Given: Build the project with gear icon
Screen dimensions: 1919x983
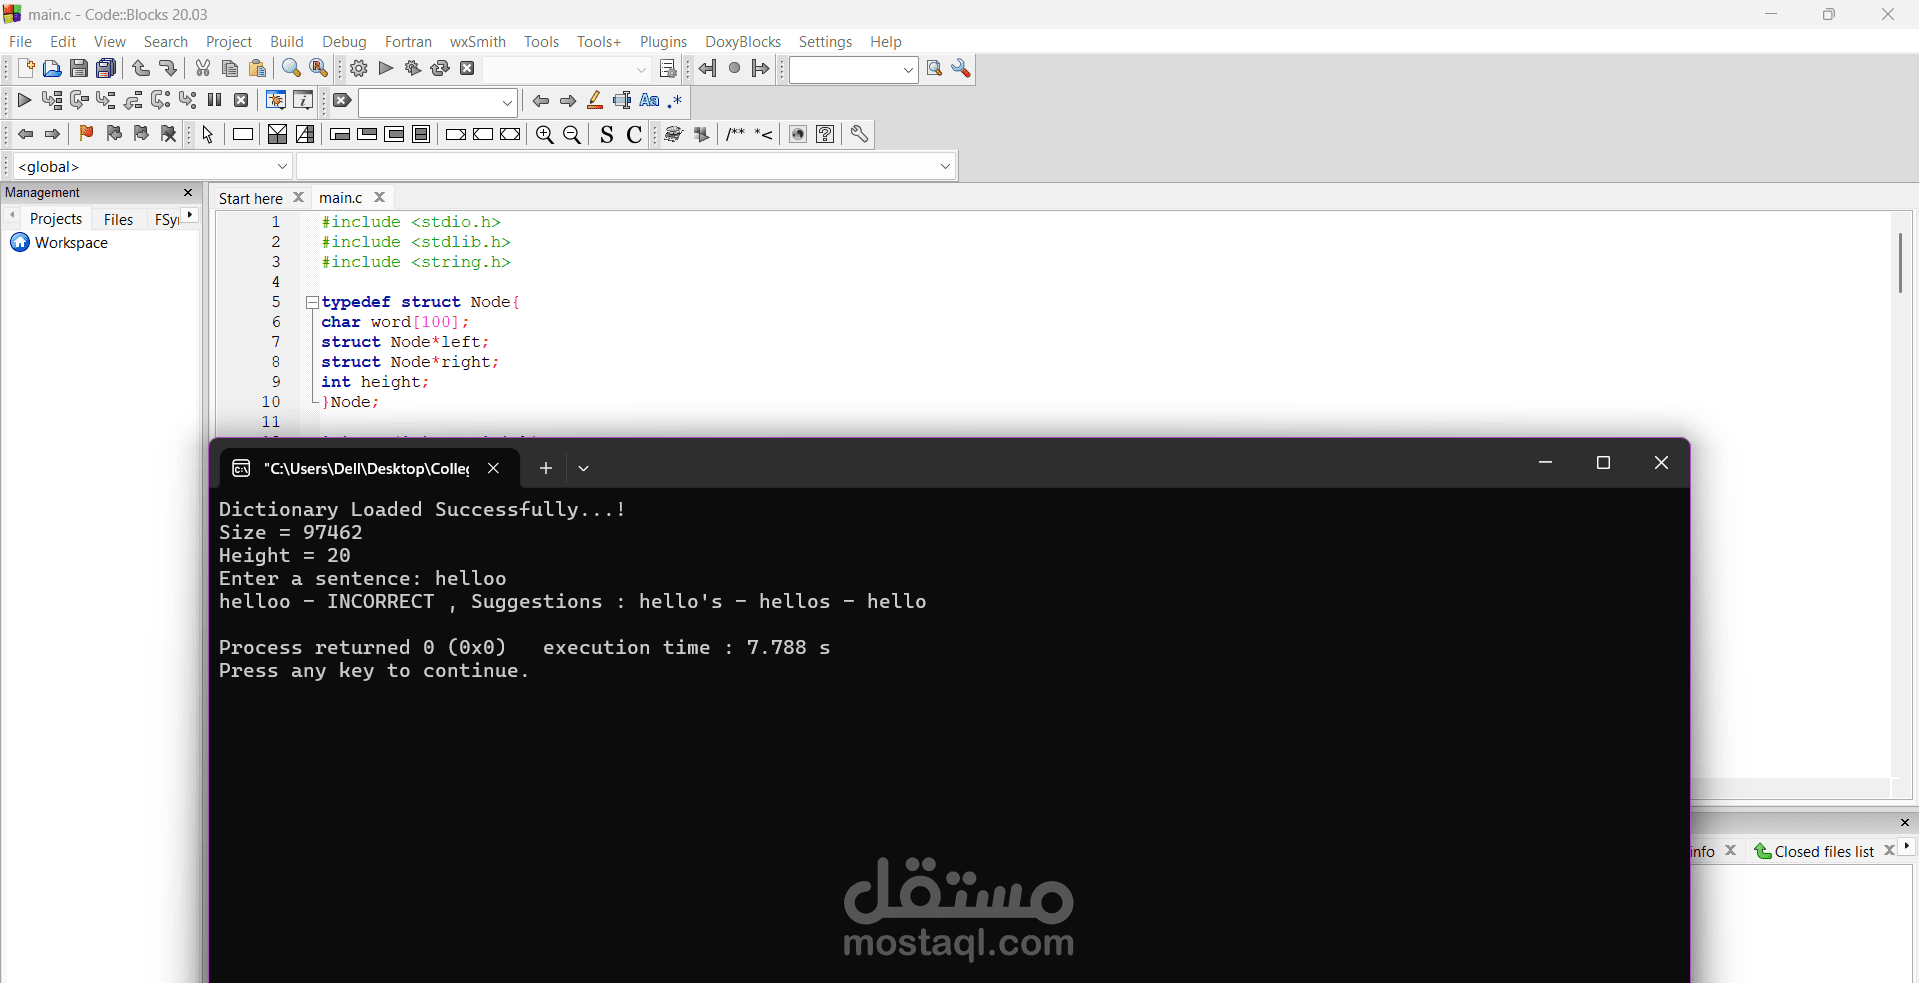Looking at the screenshot, I should [x=359, y=69].
